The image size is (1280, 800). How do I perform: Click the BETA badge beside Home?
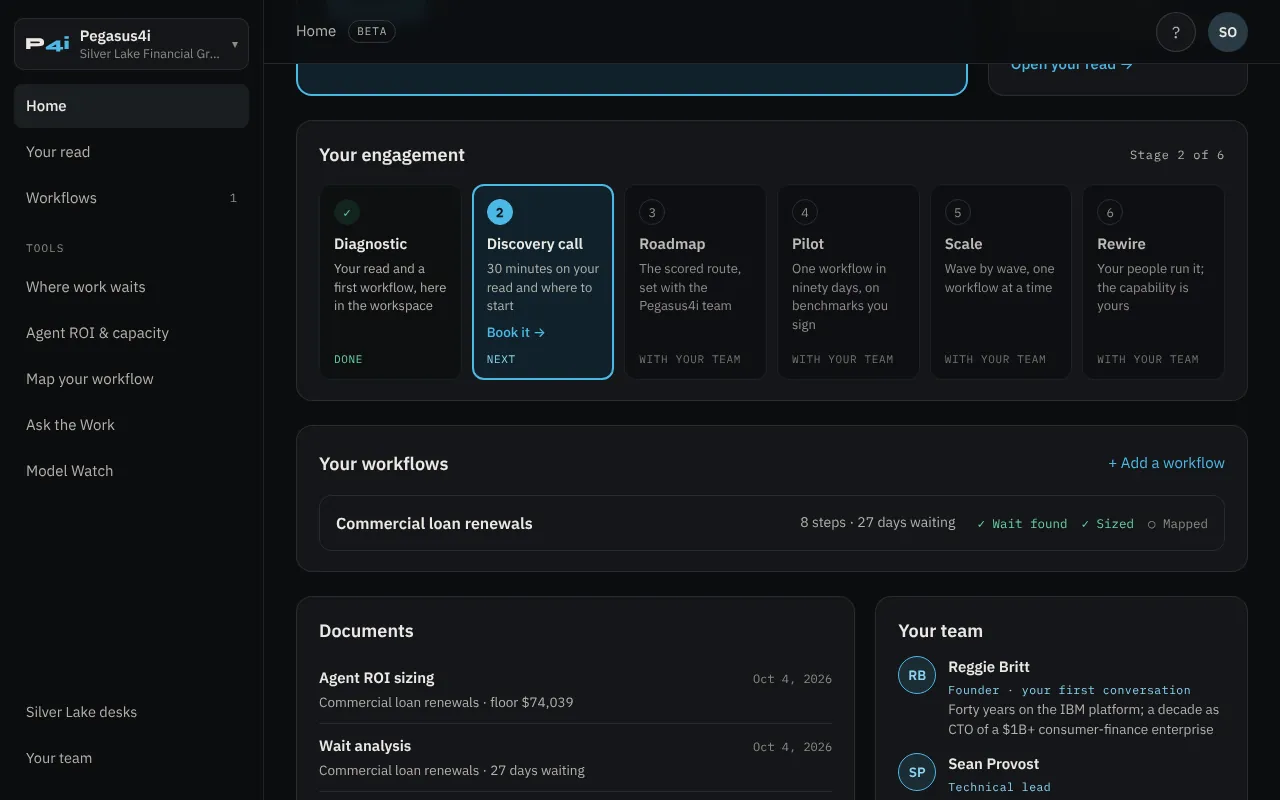[x=372, y=31]
